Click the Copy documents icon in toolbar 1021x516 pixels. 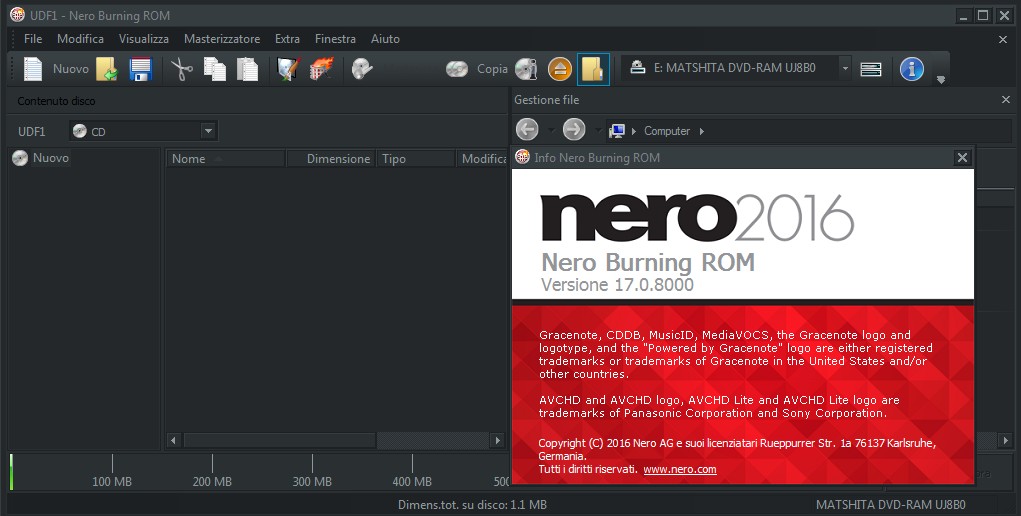(x=215, y=68)
